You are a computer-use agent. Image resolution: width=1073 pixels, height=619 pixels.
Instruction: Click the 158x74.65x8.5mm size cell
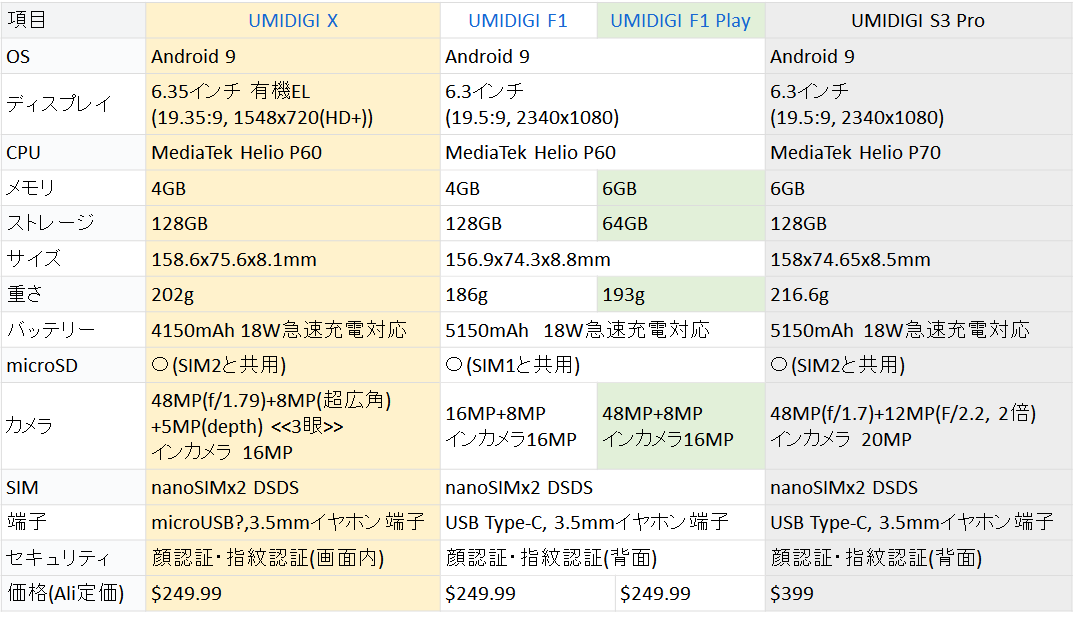click(x=918, y=259)
